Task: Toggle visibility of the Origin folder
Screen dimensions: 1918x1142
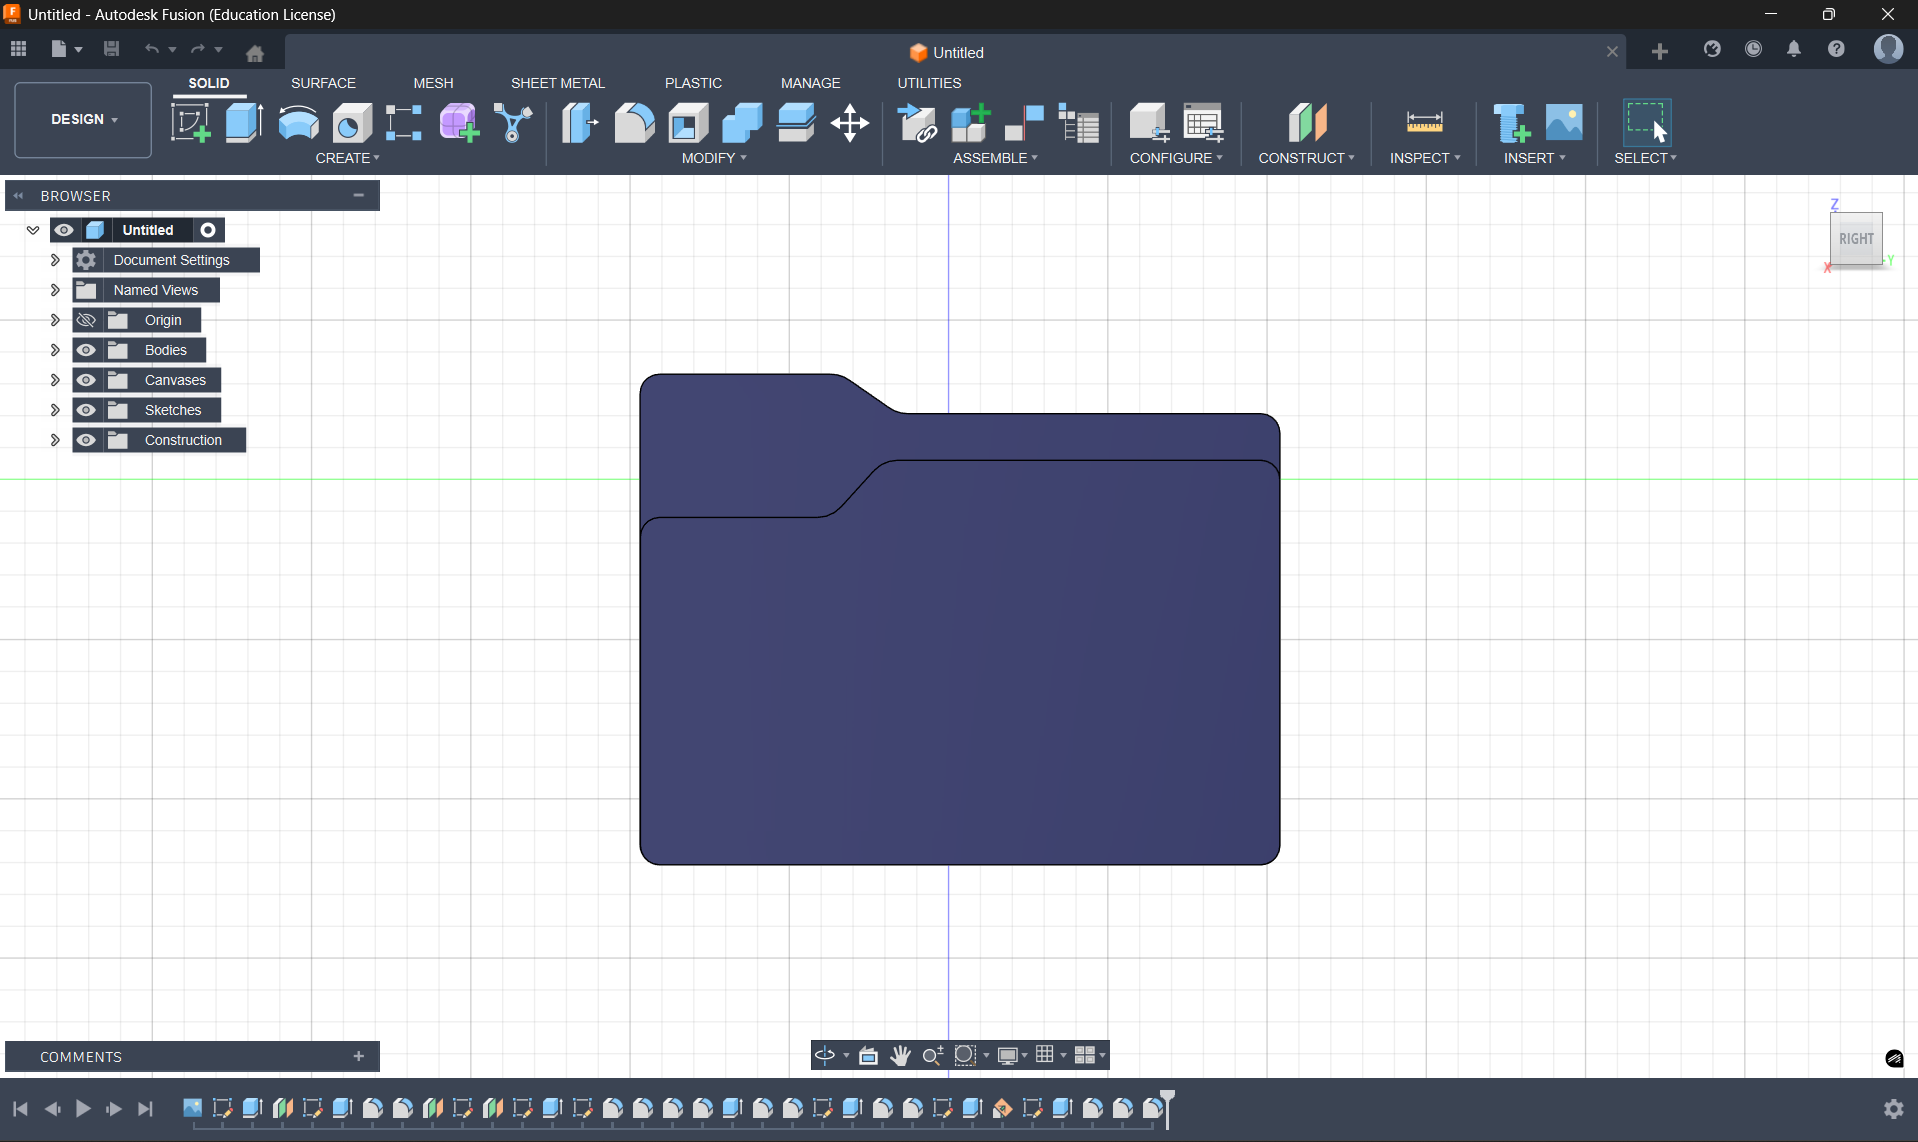Action: click(x=86, y=320)
